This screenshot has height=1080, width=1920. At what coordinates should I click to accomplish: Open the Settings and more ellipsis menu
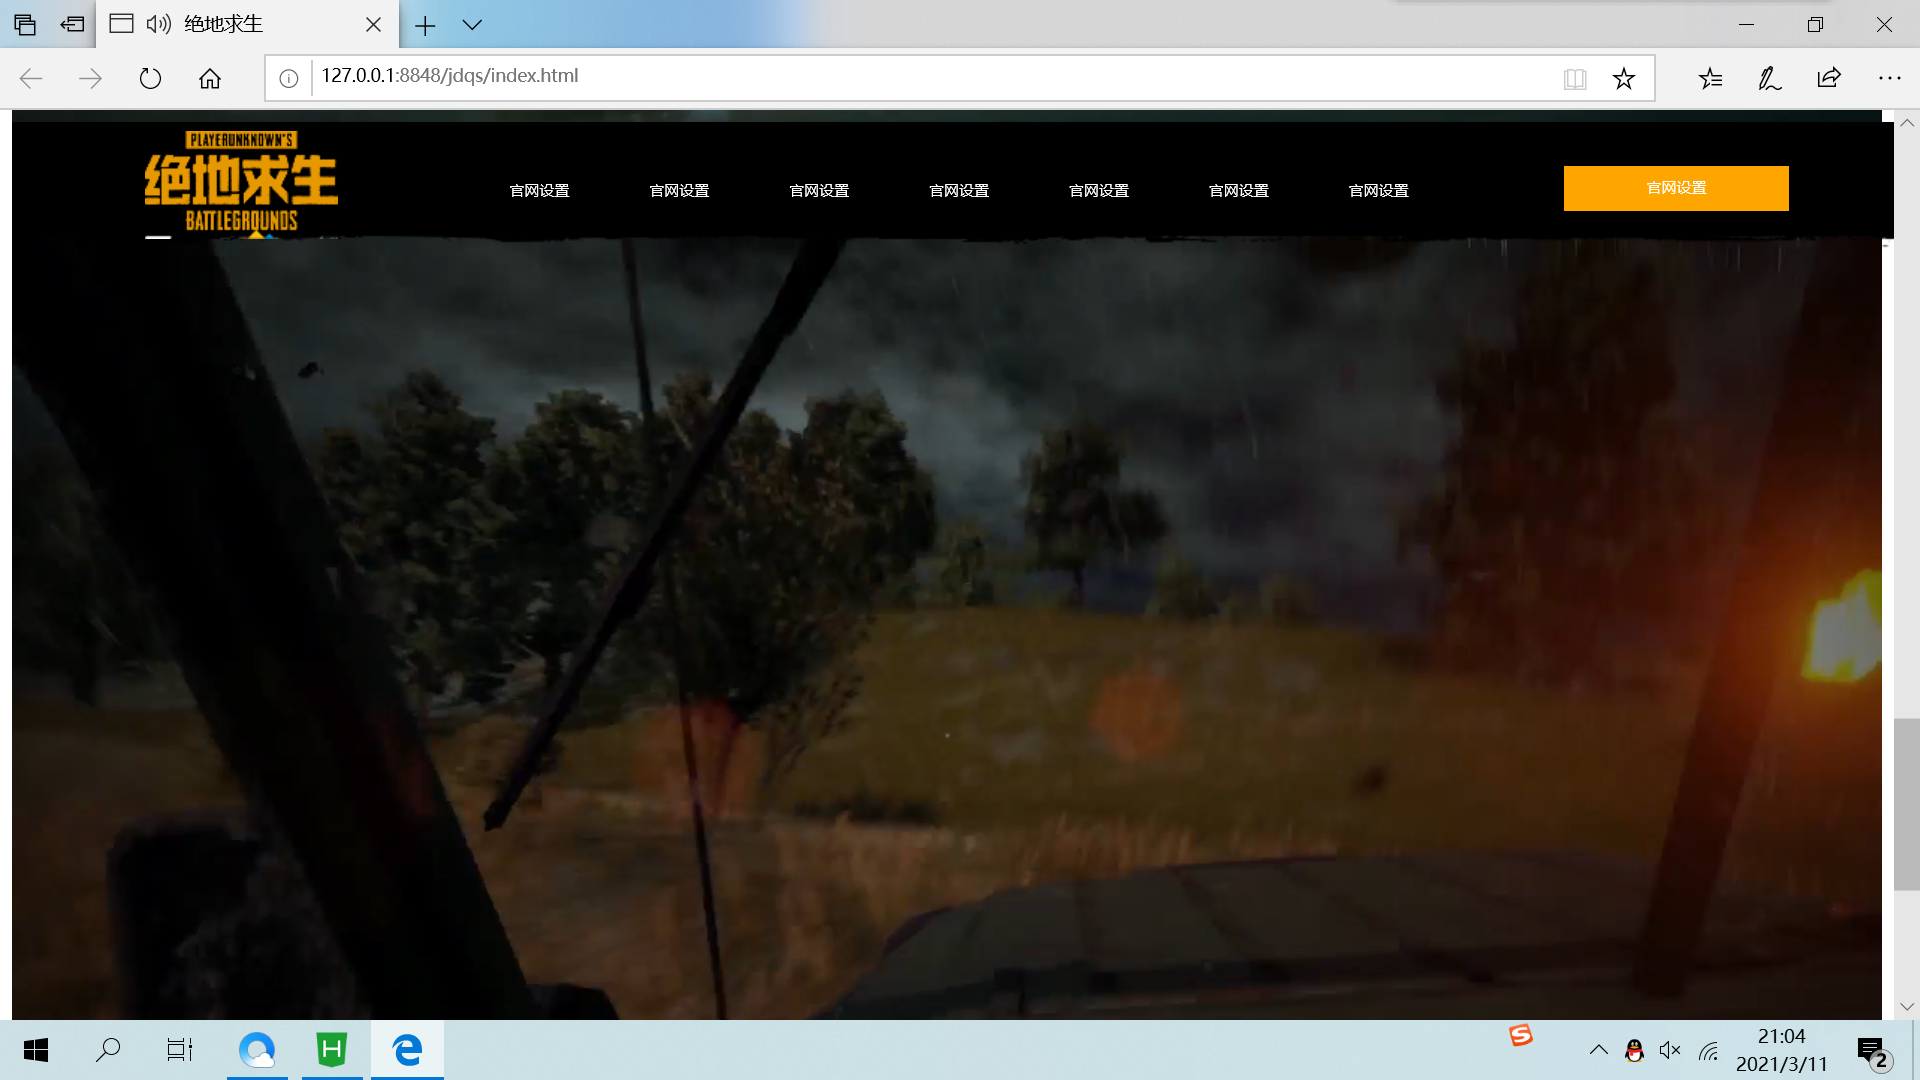coord(1889,78)
